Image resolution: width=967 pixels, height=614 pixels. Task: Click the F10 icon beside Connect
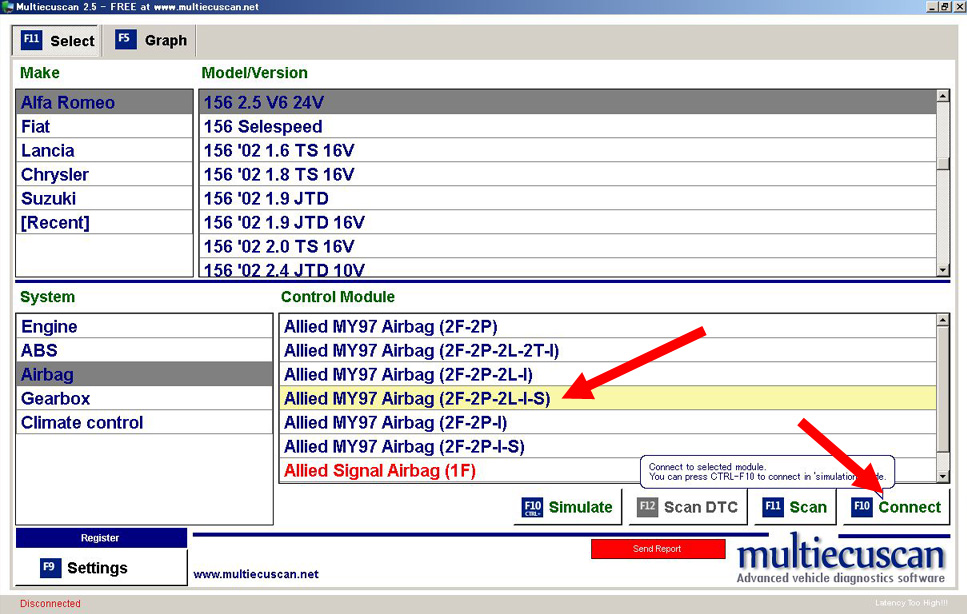pyautogui.click(x=862, y=507)
